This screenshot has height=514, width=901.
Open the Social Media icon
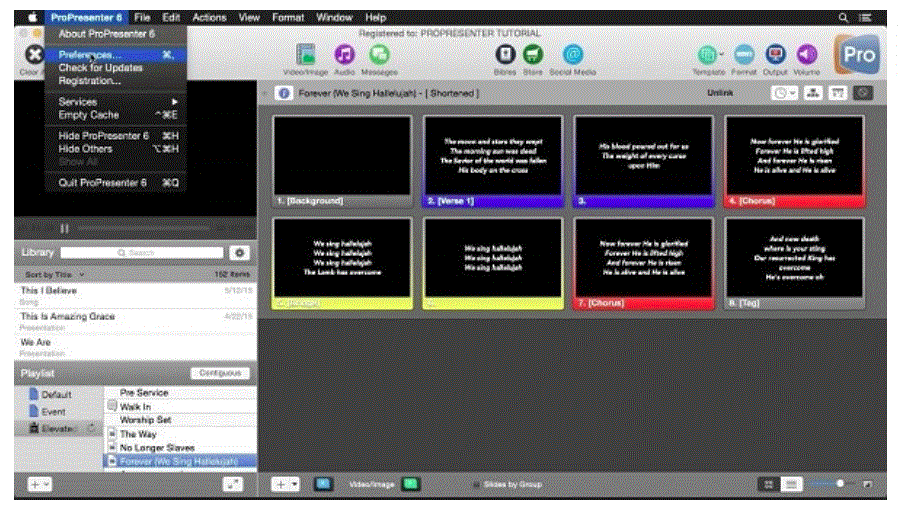(572, 55)
